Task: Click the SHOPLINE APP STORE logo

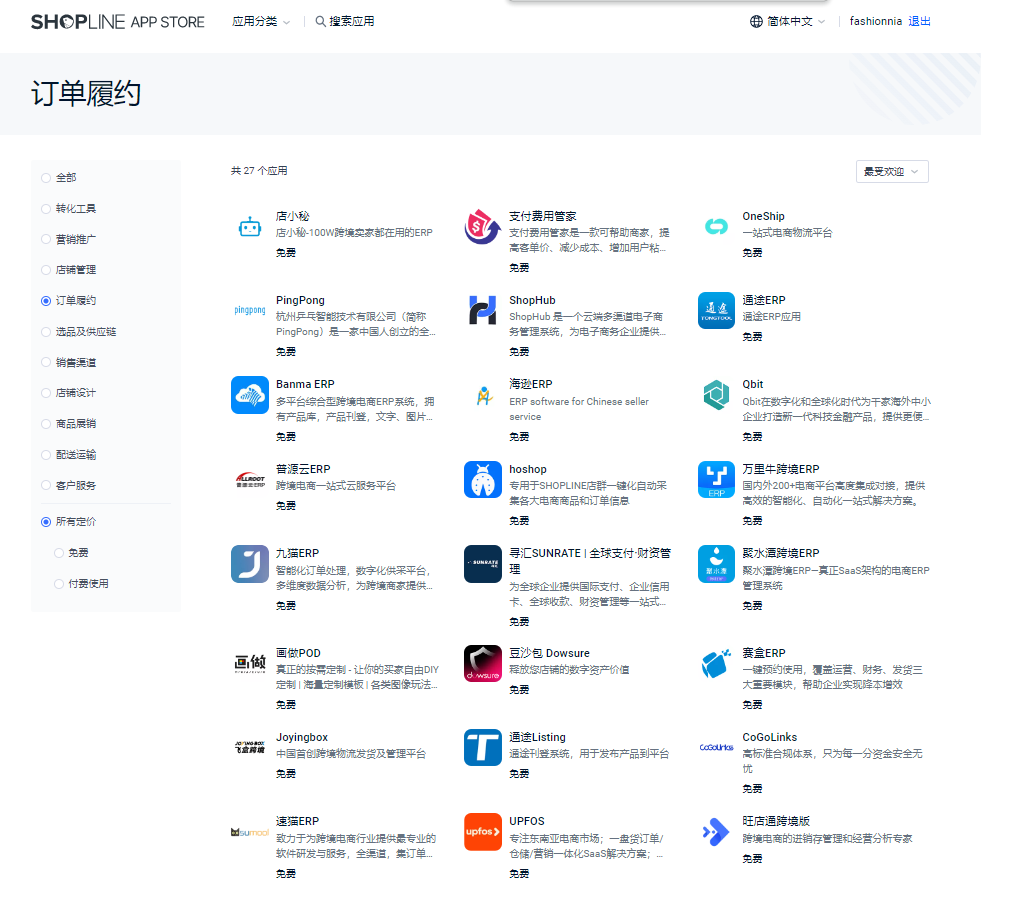Action: click(x=117, y=21)
